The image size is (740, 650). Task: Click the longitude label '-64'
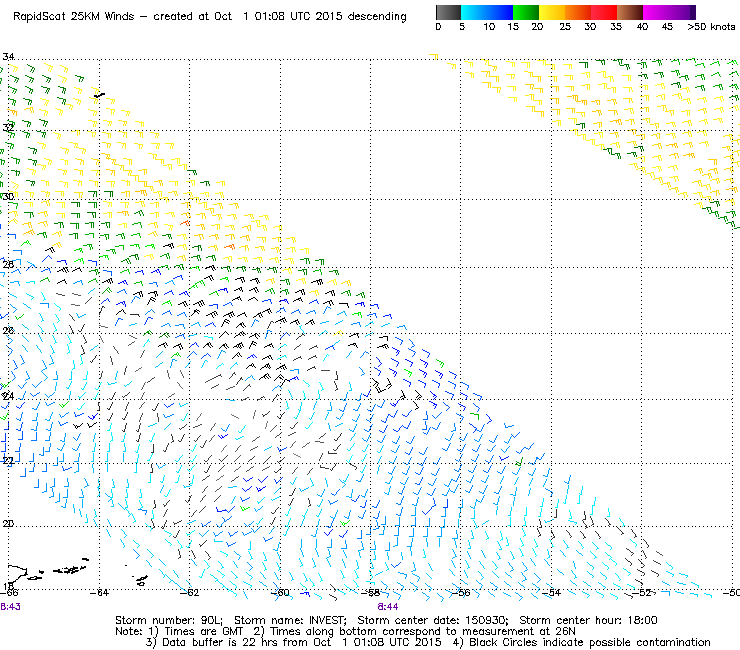coord(99,592)
